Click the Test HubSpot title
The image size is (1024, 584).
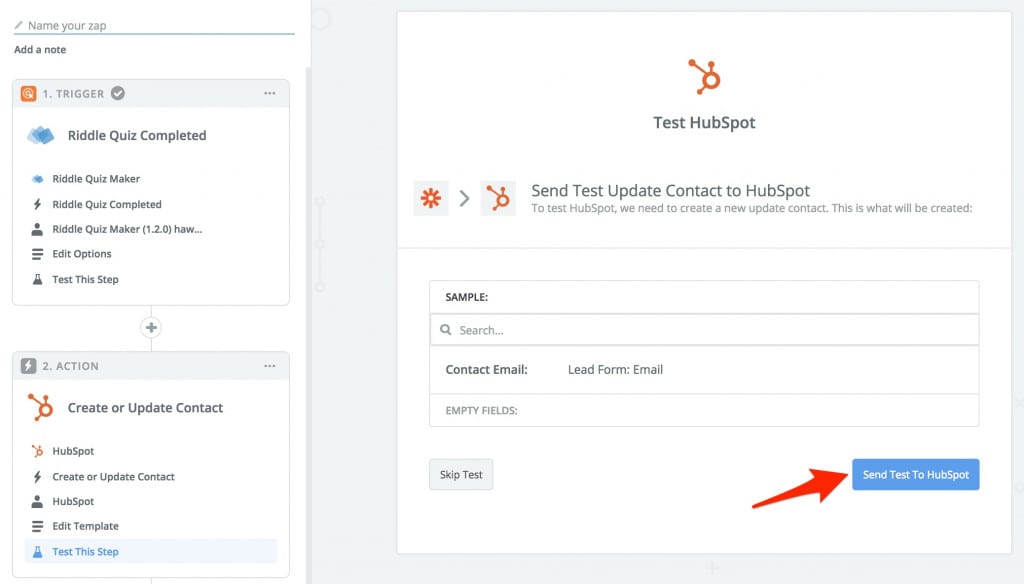pos(704,123)
